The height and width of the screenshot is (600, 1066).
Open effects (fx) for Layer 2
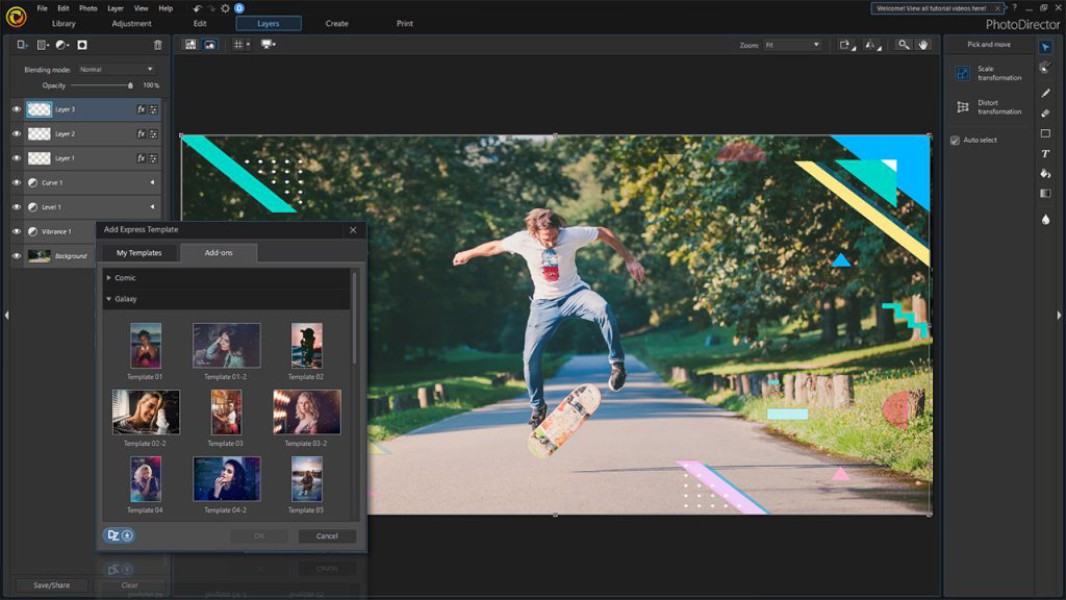[141, 134]
